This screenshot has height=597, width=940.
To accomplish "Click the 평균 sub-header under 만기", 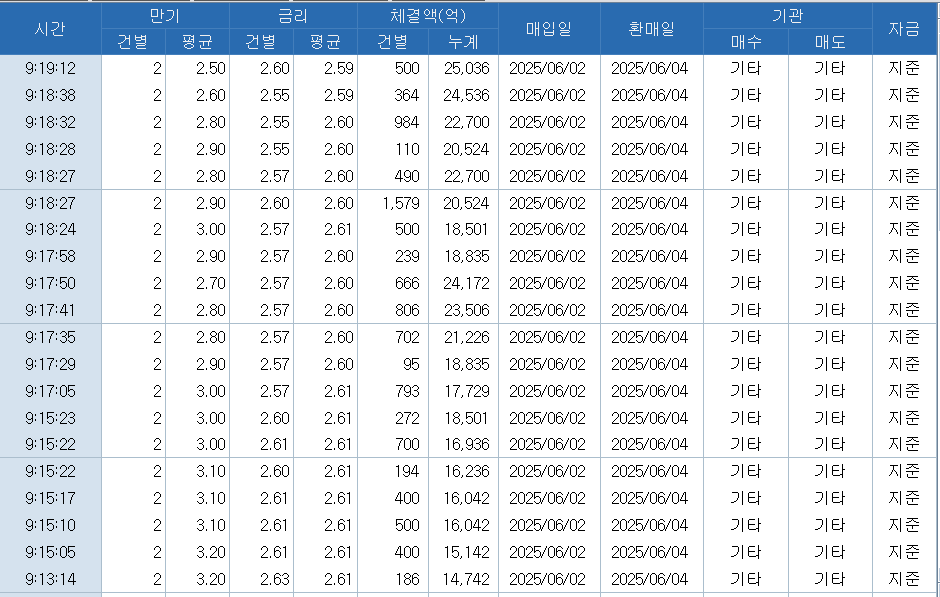I will point(197,42).
